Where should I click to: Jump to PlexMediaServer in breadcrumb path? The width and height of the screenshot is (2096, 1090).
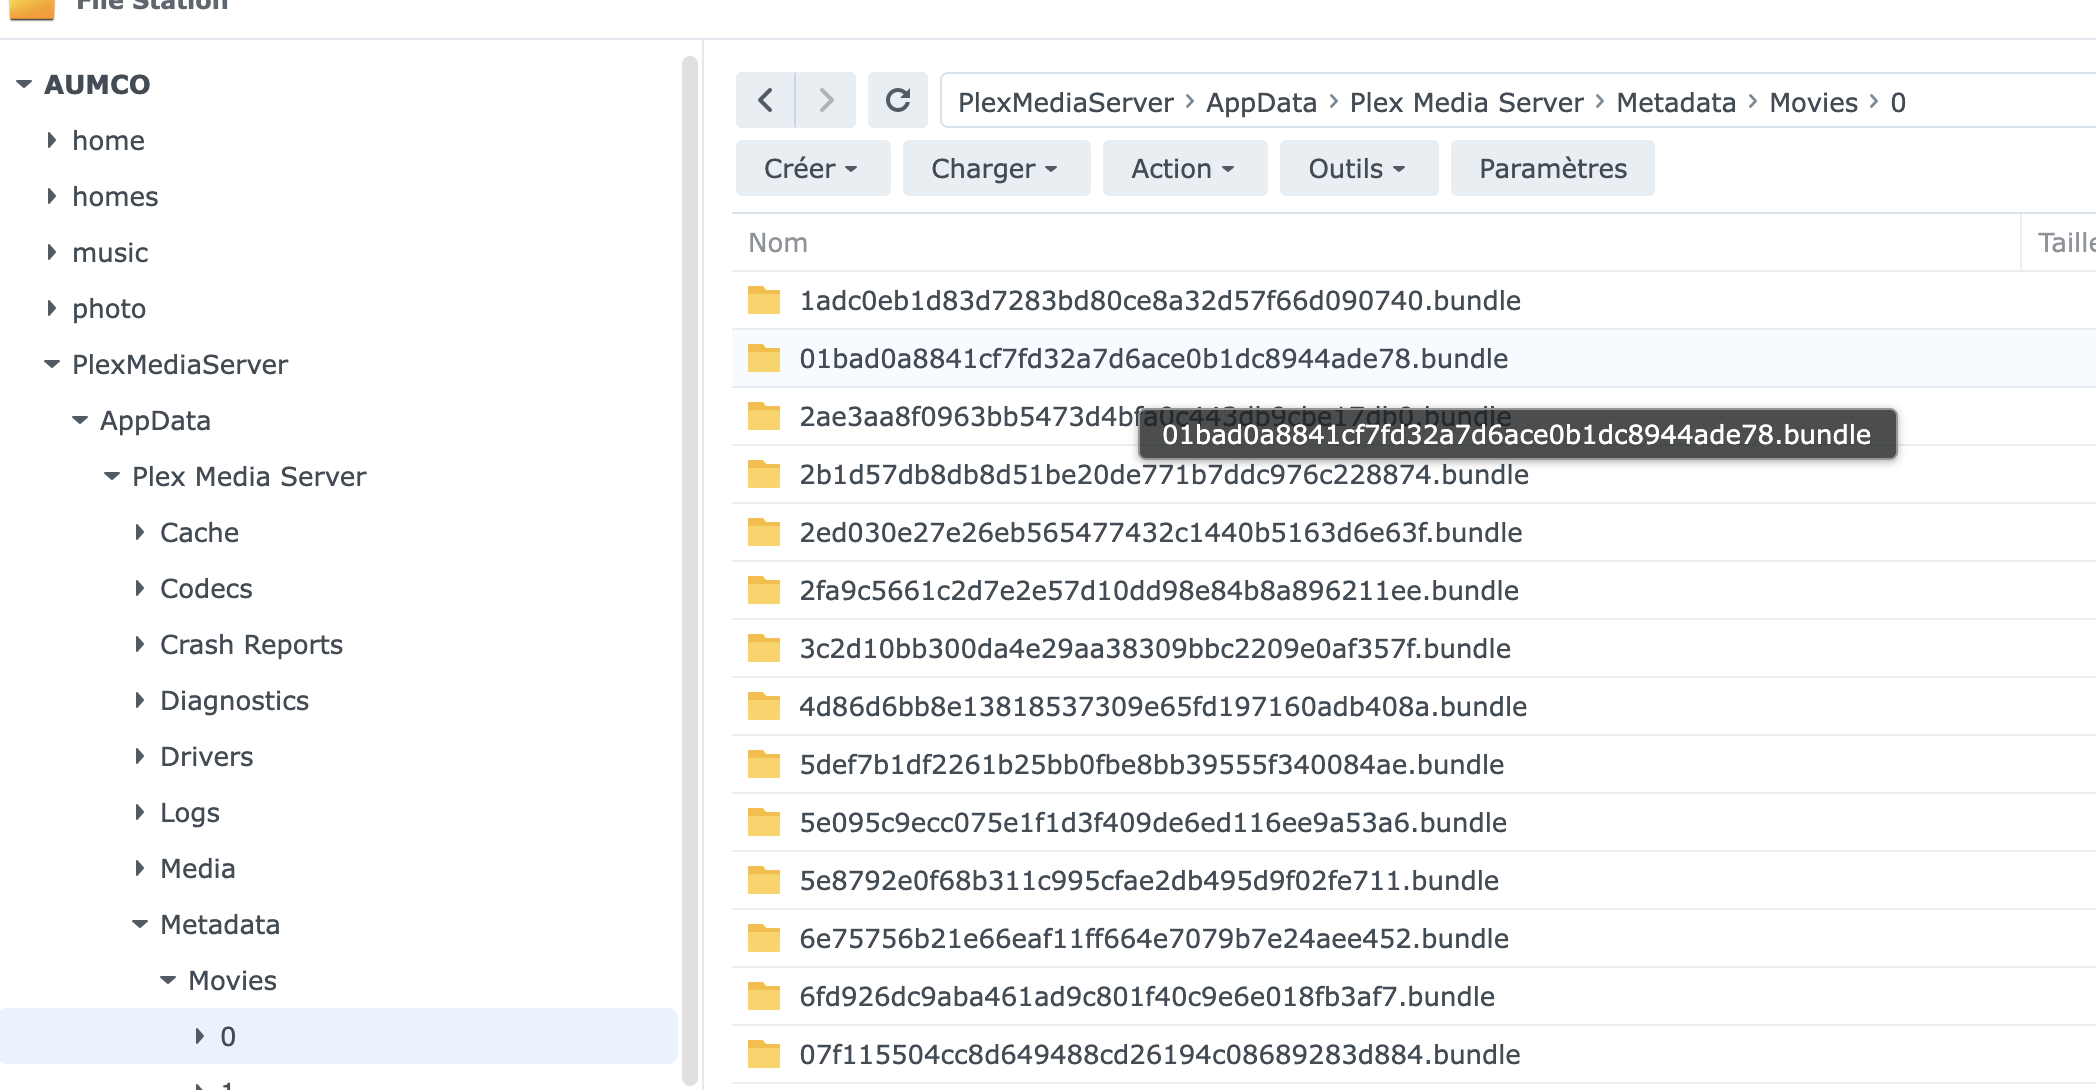[x=1065, y=102]
